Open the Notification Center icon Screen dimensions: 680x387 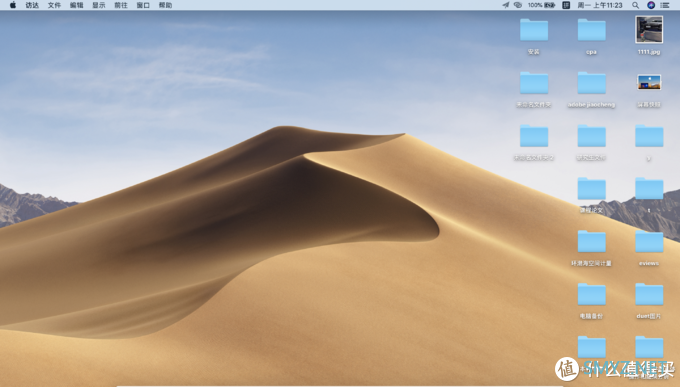pos(665,5)
